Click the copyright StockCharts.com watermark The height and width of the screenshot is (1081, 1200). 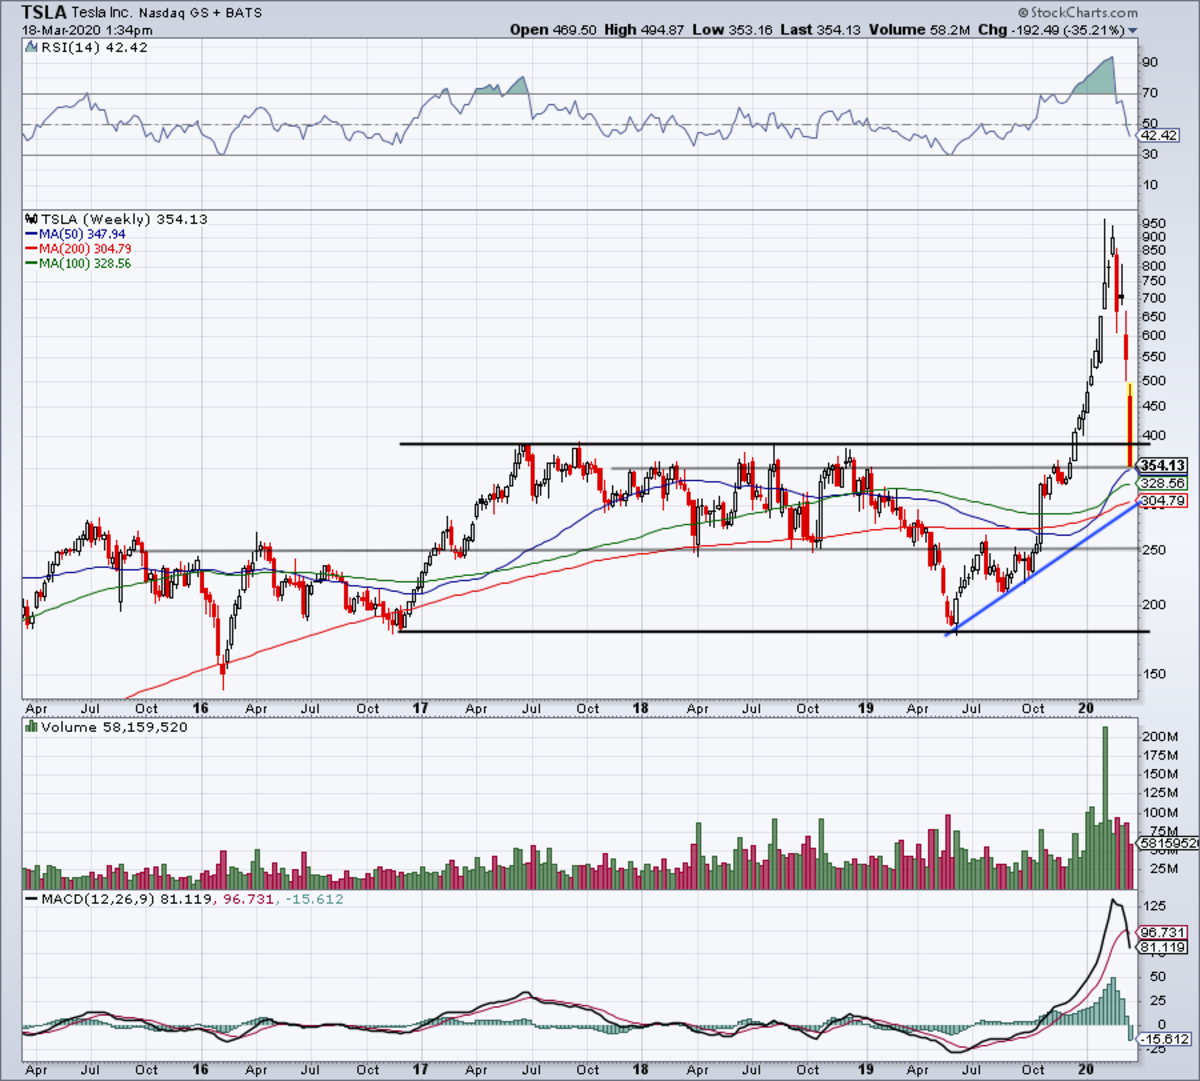[1078, 13]
